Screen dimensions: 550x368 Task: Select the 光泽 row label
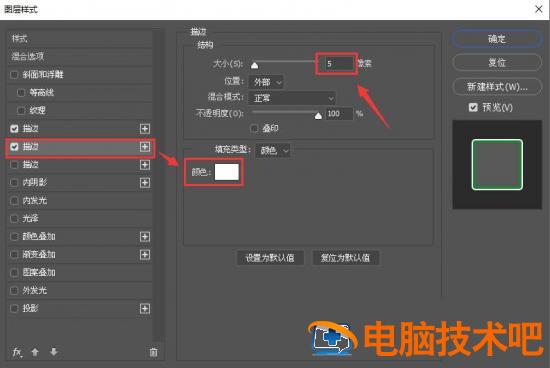(x=31, y=219)
